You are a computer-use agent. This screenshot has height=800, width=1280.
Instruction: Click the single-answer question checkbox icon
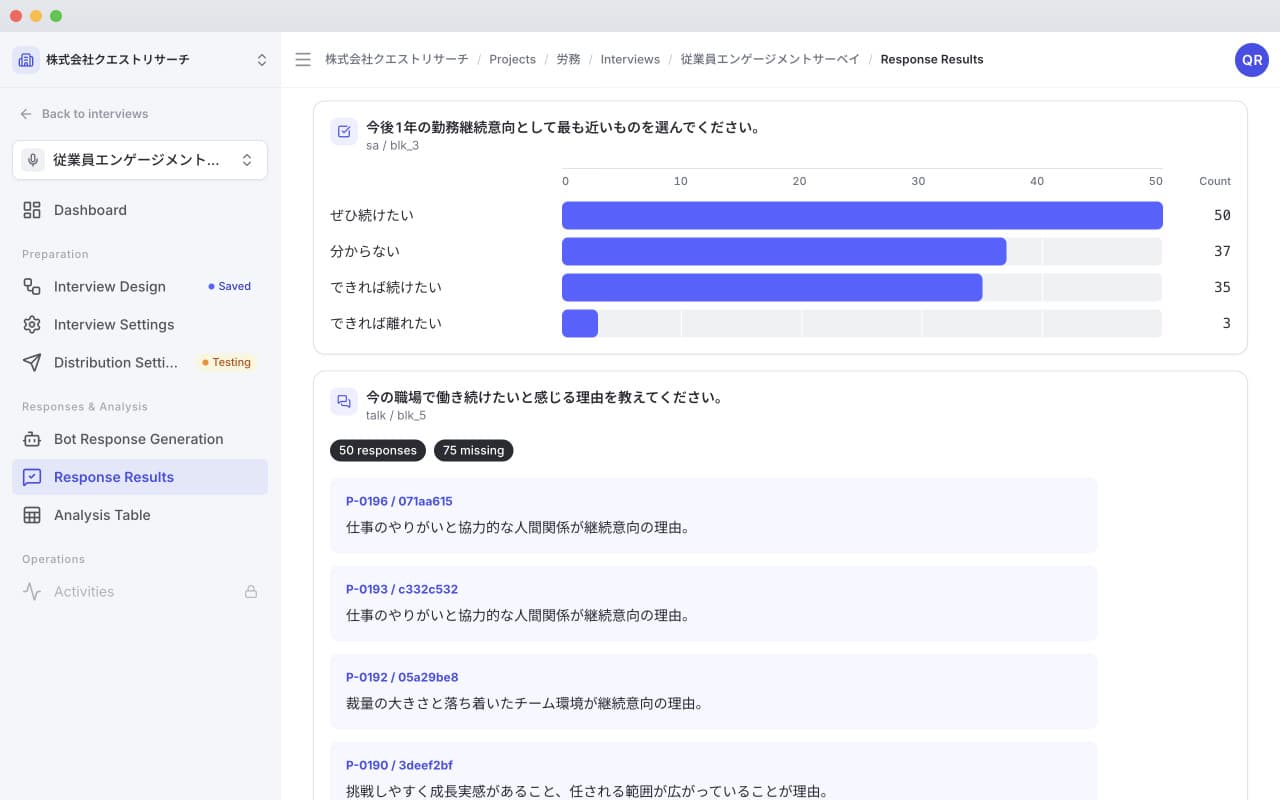coord(344,132)
